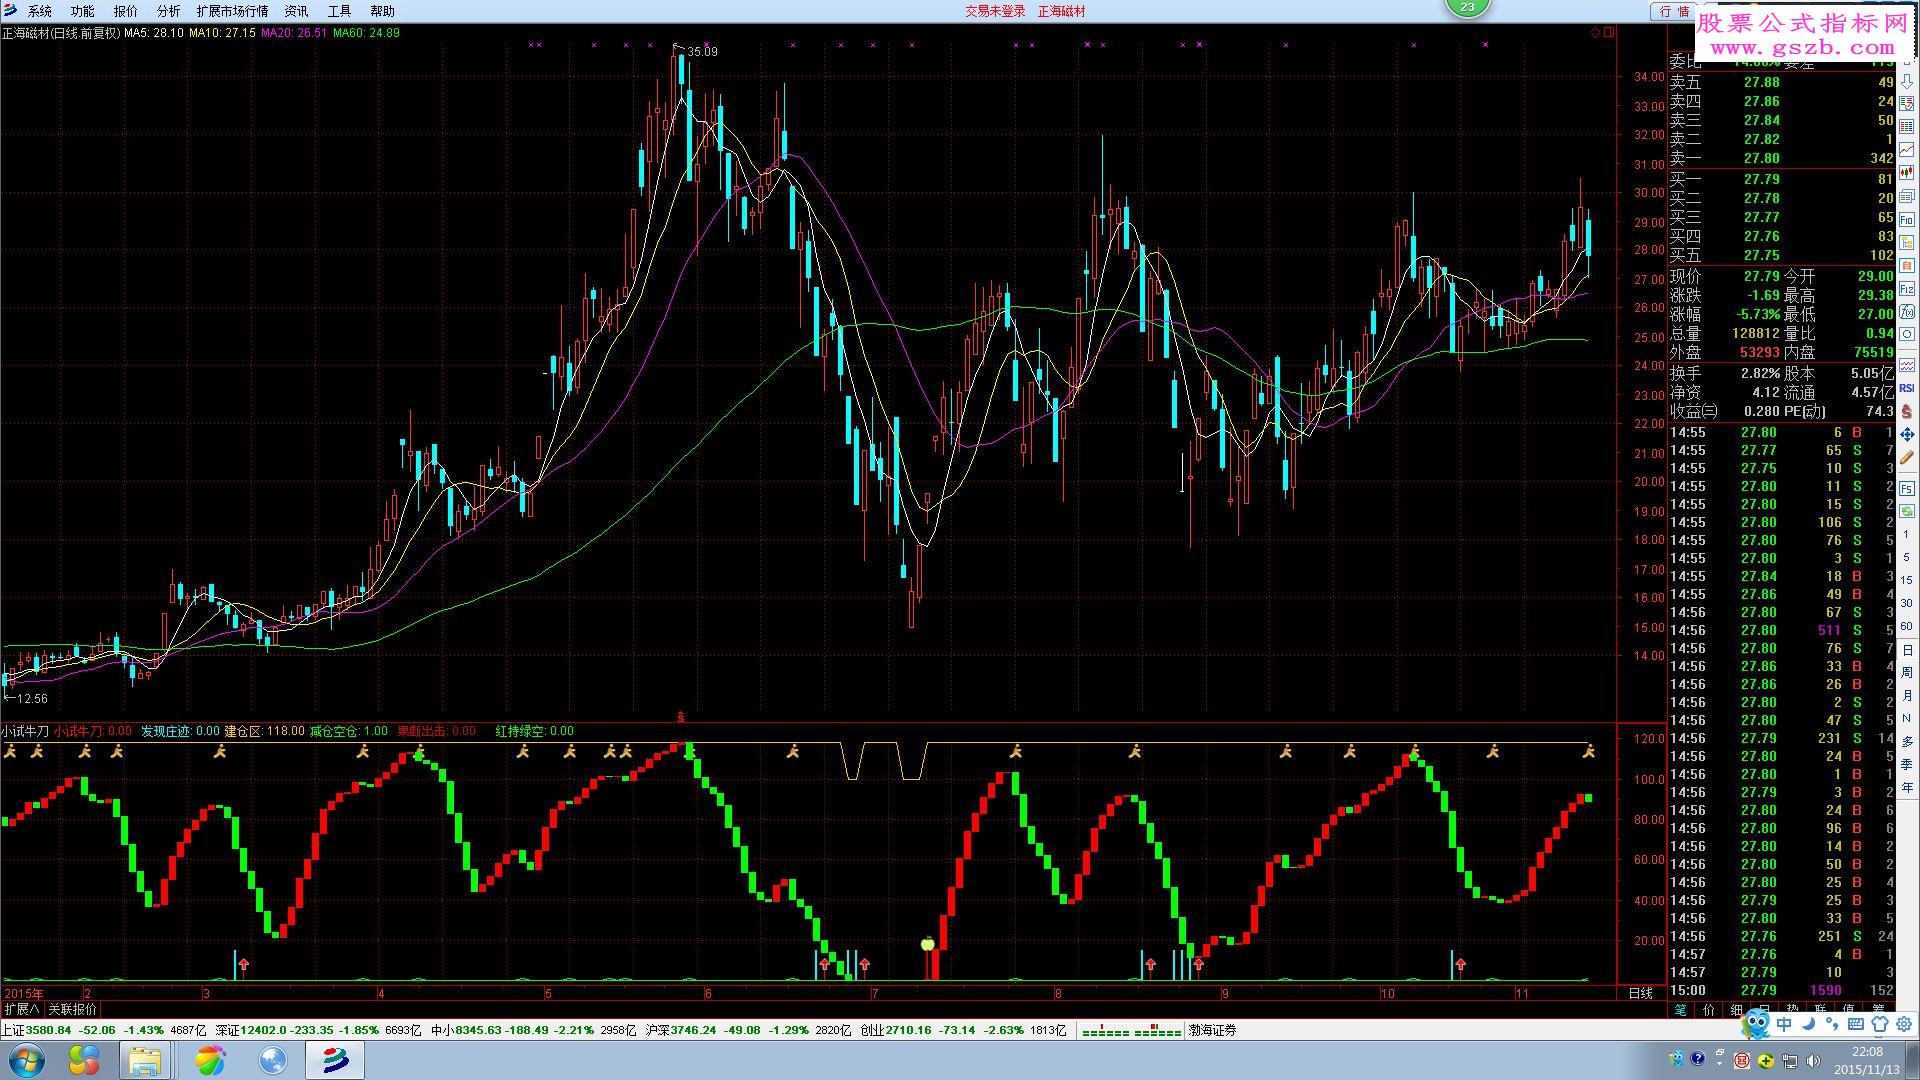Viewport: 1920px width, 1080px height.
Task: Click the red arrow marker near March
Action: (x=243, y=965)
